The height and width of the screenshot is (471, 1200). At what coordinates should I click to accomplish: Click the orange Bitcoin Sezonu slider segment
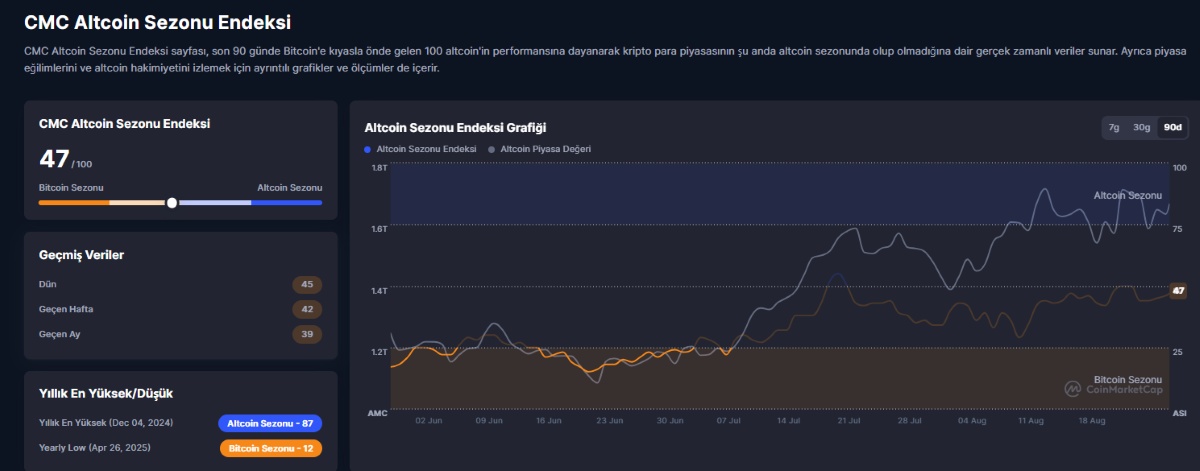74,202
